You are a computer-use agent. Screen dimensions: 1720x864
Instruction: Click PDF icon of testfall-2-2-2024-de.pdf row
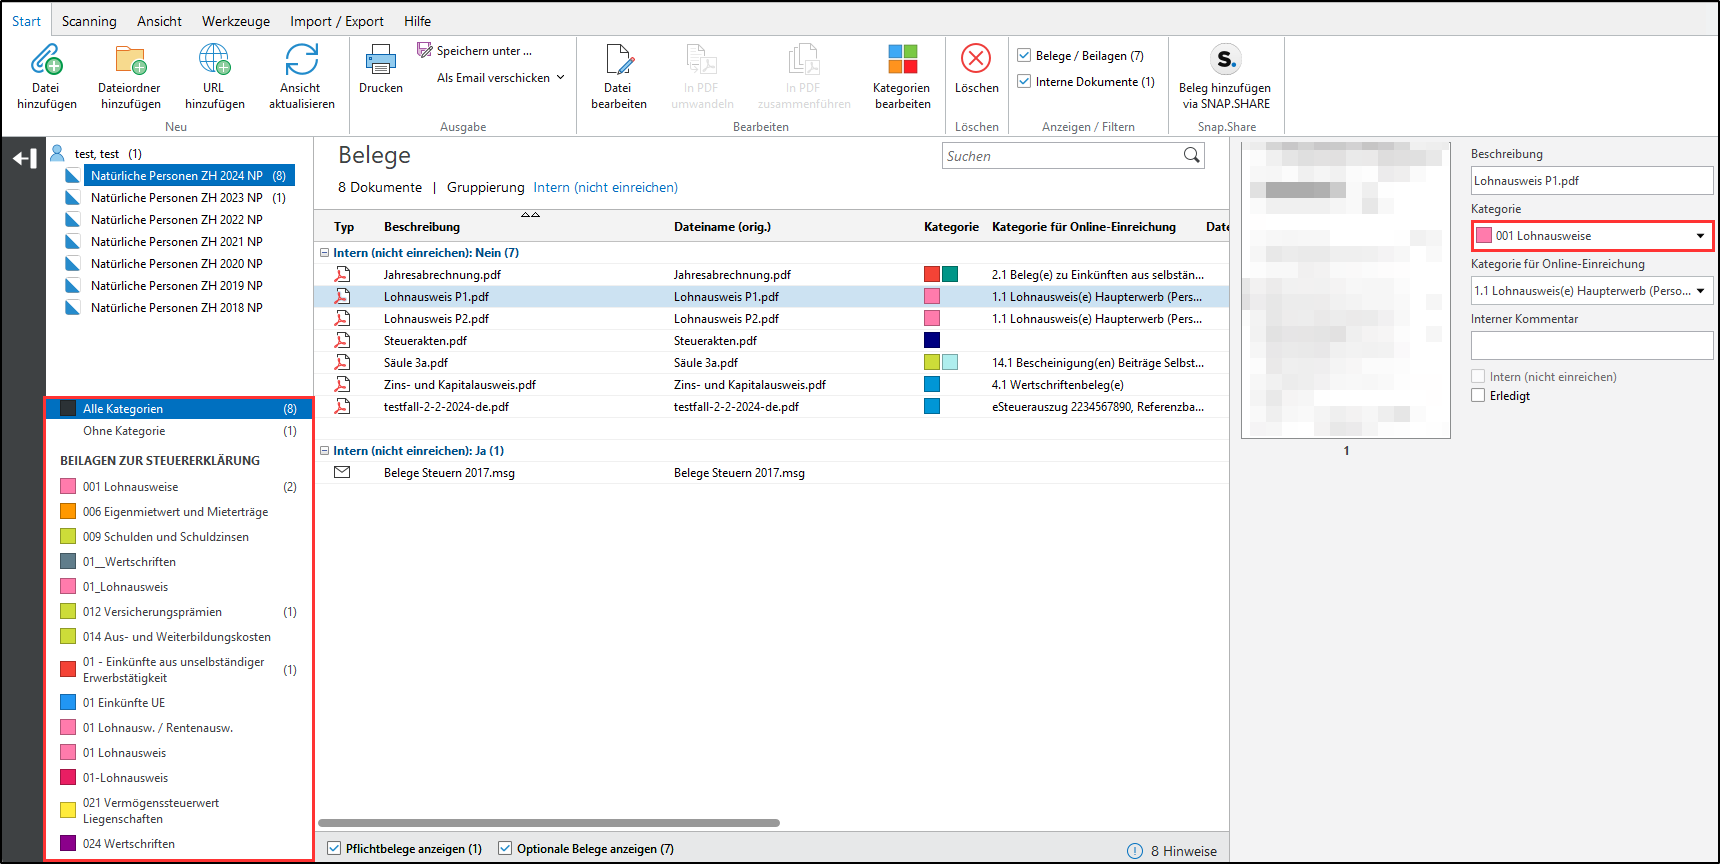pyautogui.click(x=342, y=406)
